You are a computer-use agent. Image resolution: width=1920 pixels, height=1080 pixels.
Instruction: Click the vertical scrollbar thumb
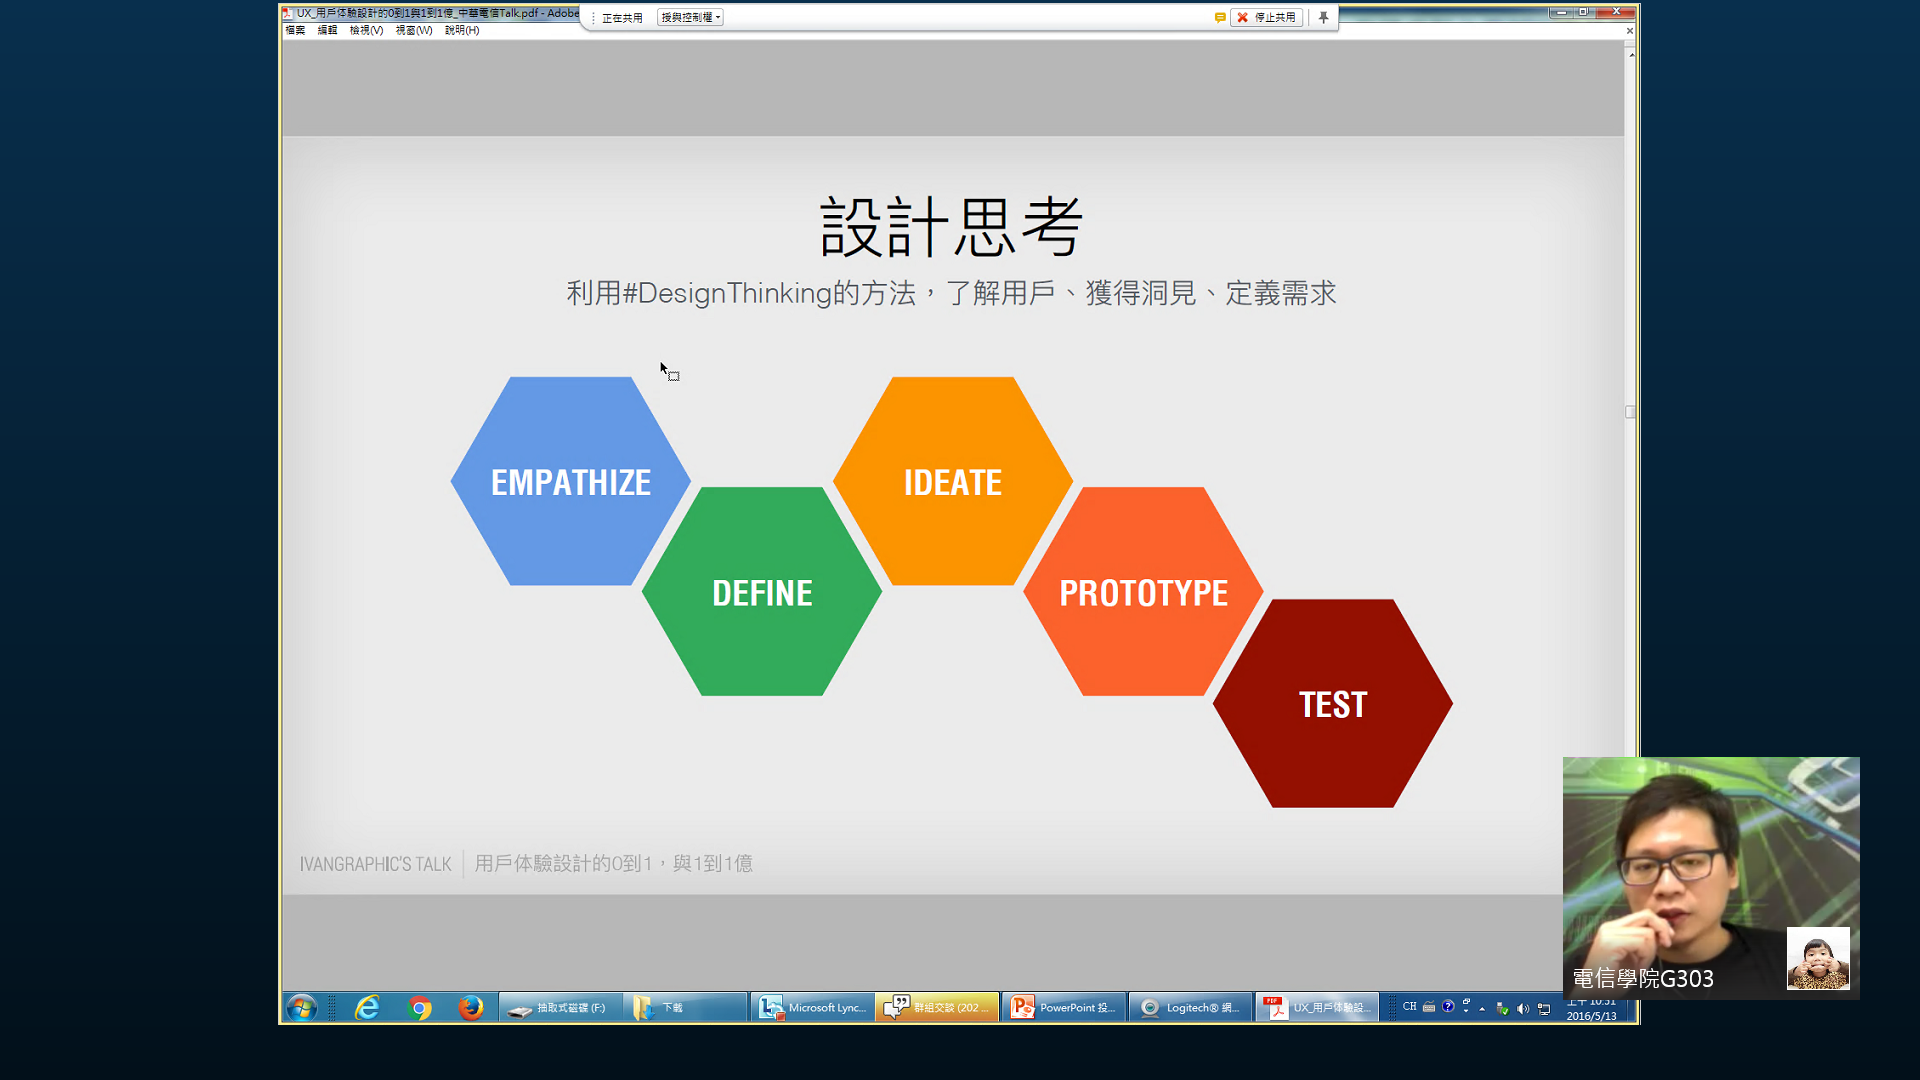point(1630,411)
